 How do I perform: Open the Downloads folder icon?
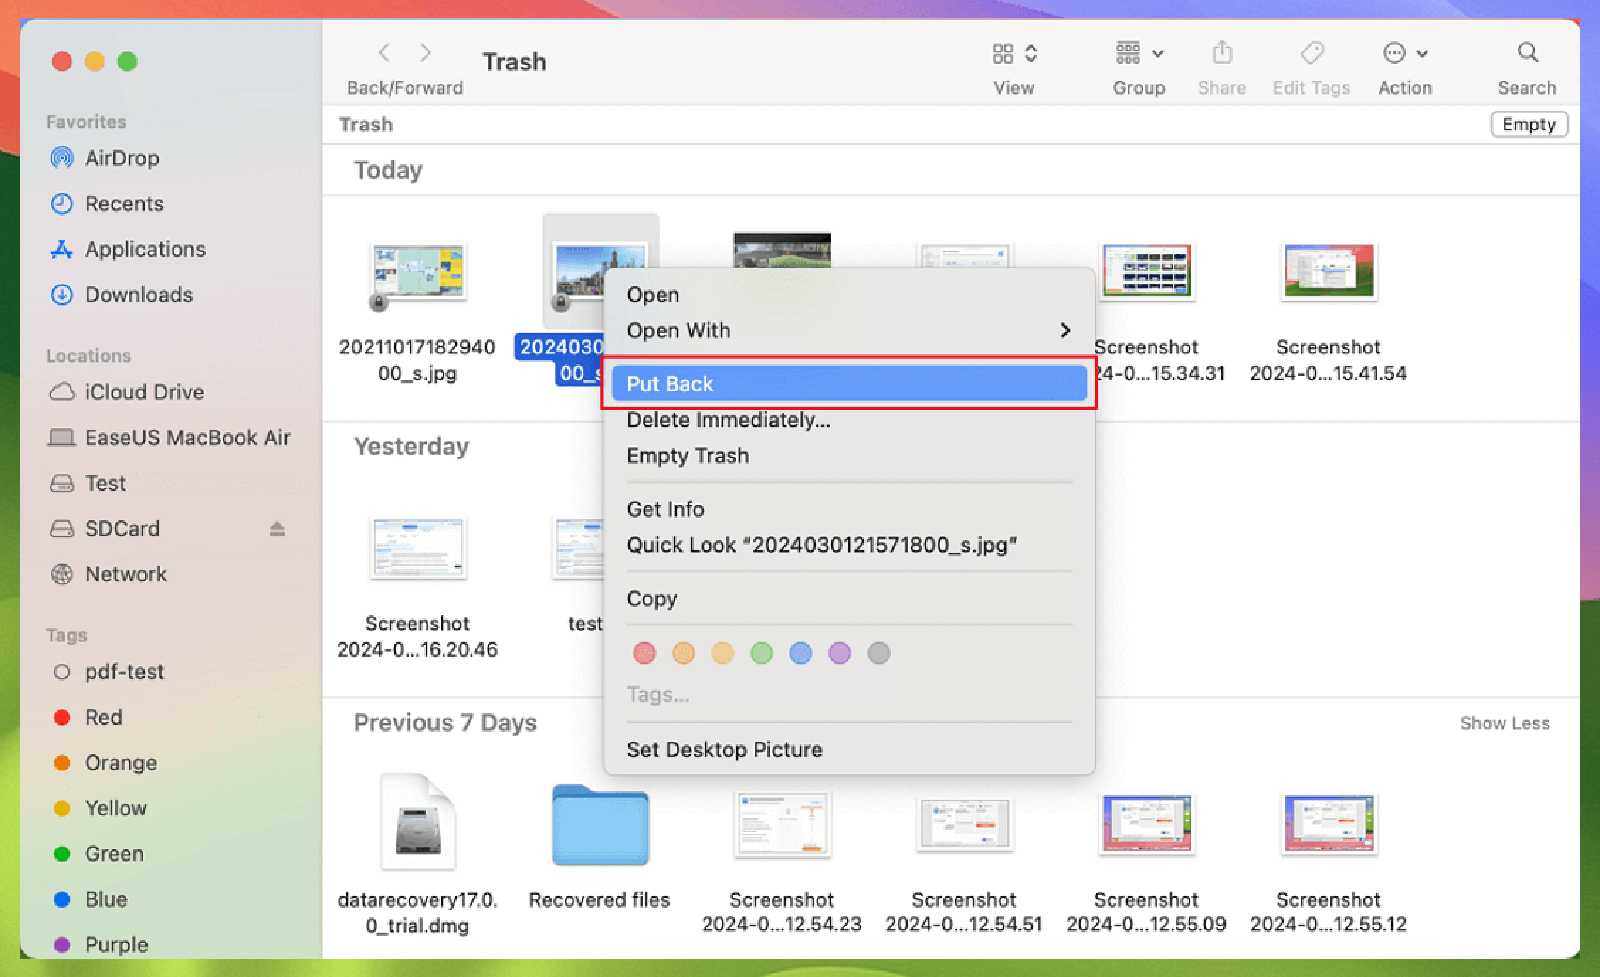pos(137,294)
